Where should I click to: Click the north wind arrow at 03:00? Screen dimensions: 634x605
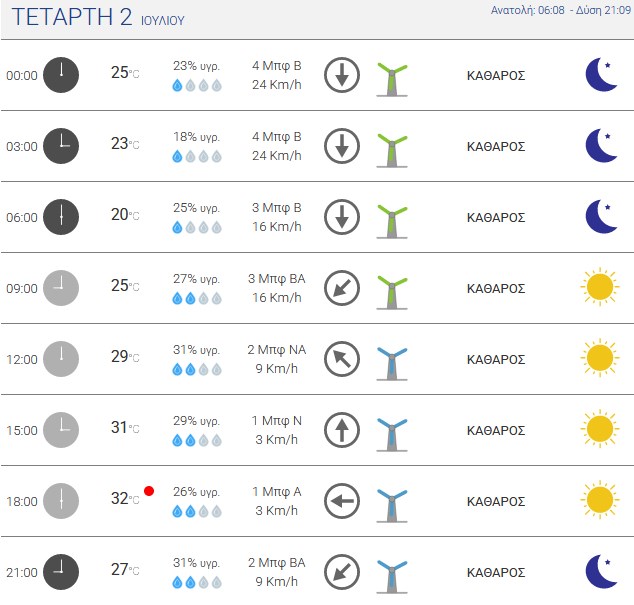pyautogui.click(x=342, y=146)
